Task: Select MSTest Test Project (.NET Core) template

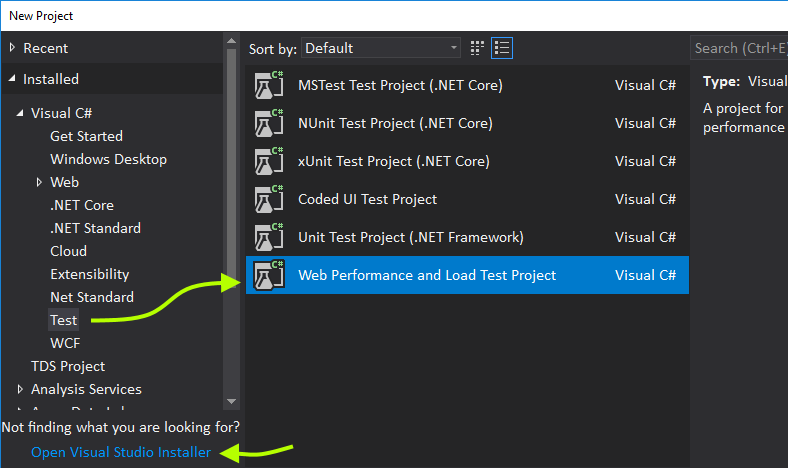Action: [467, 85]
